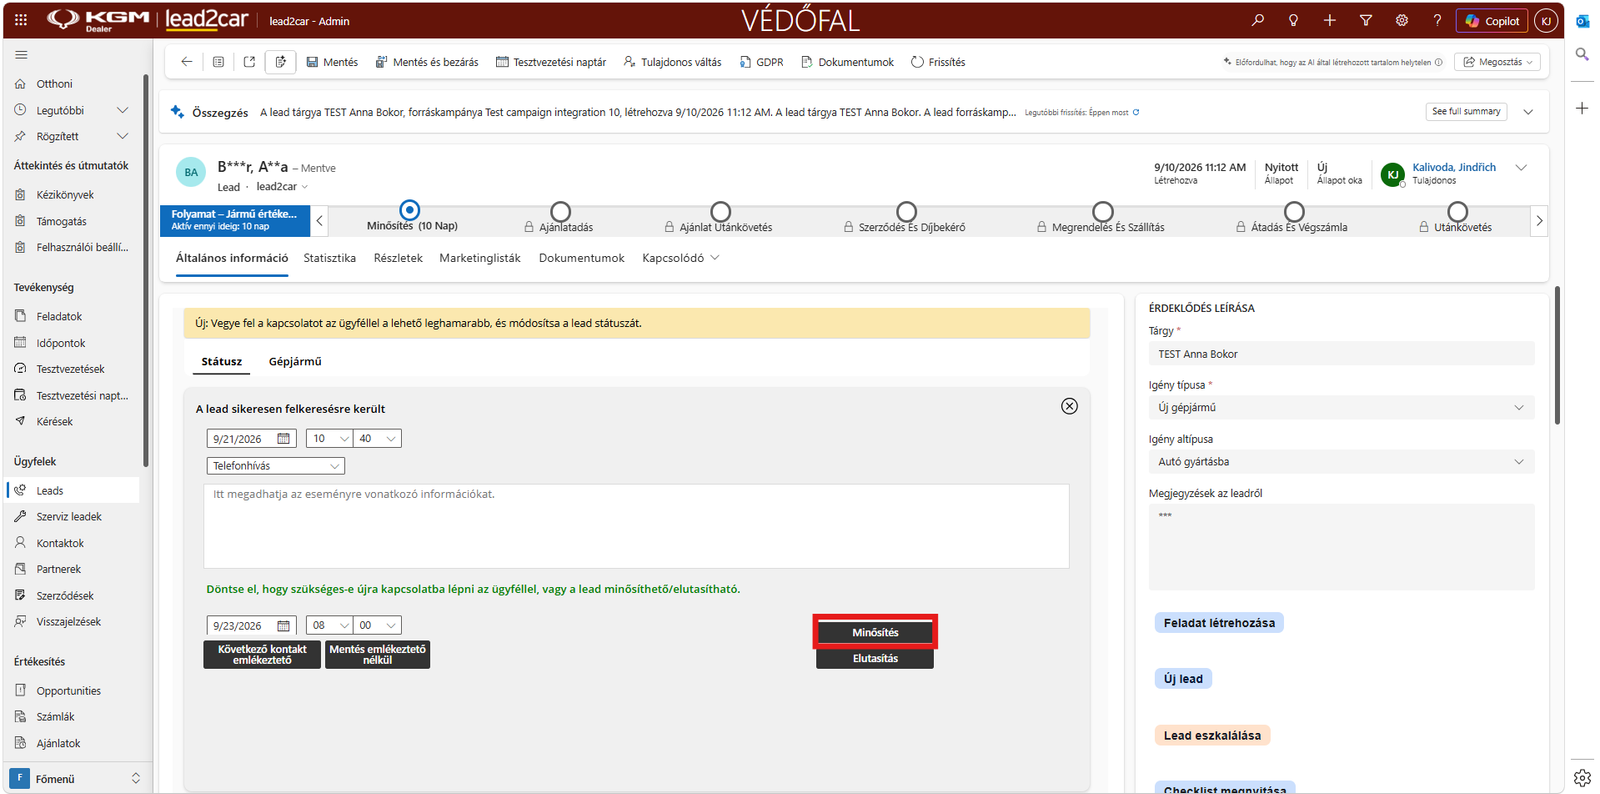Open the settings gear in the top bar
This screenshot has width=1600, height=794.
point(1401,20)
